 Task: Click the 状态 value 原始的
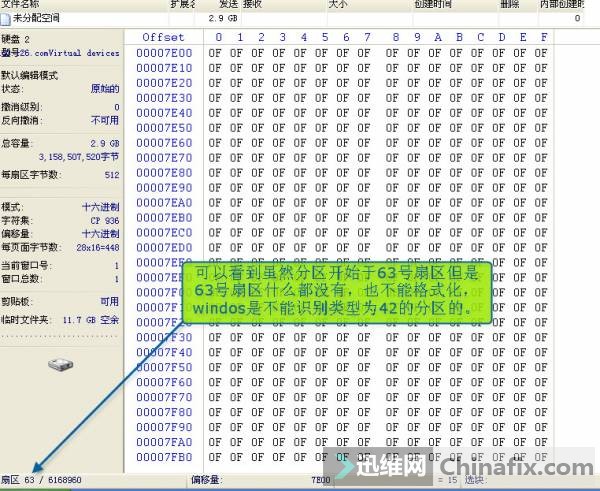pos(105,89)
